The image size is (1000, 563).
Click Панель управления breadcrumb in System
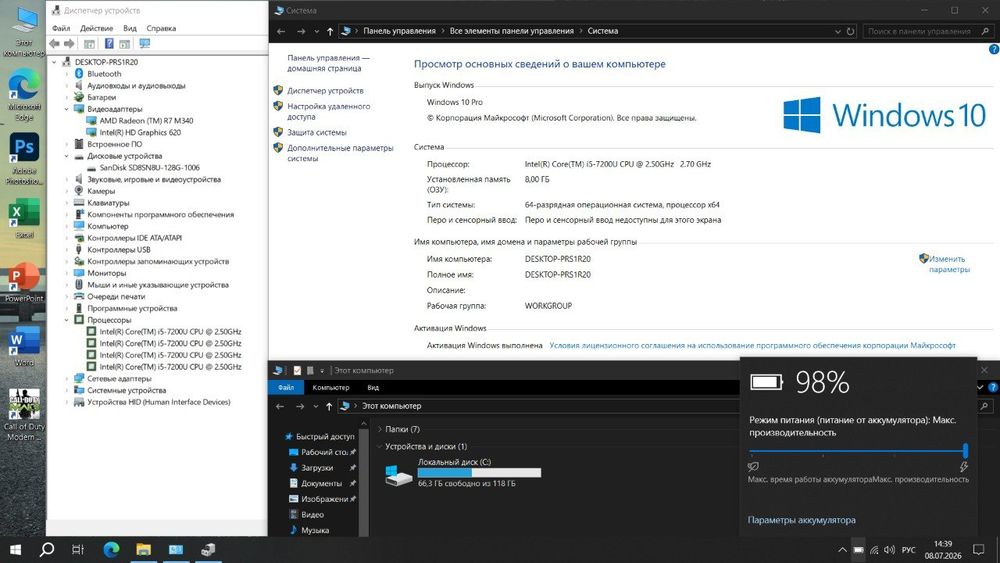click(x=399, y=31)
